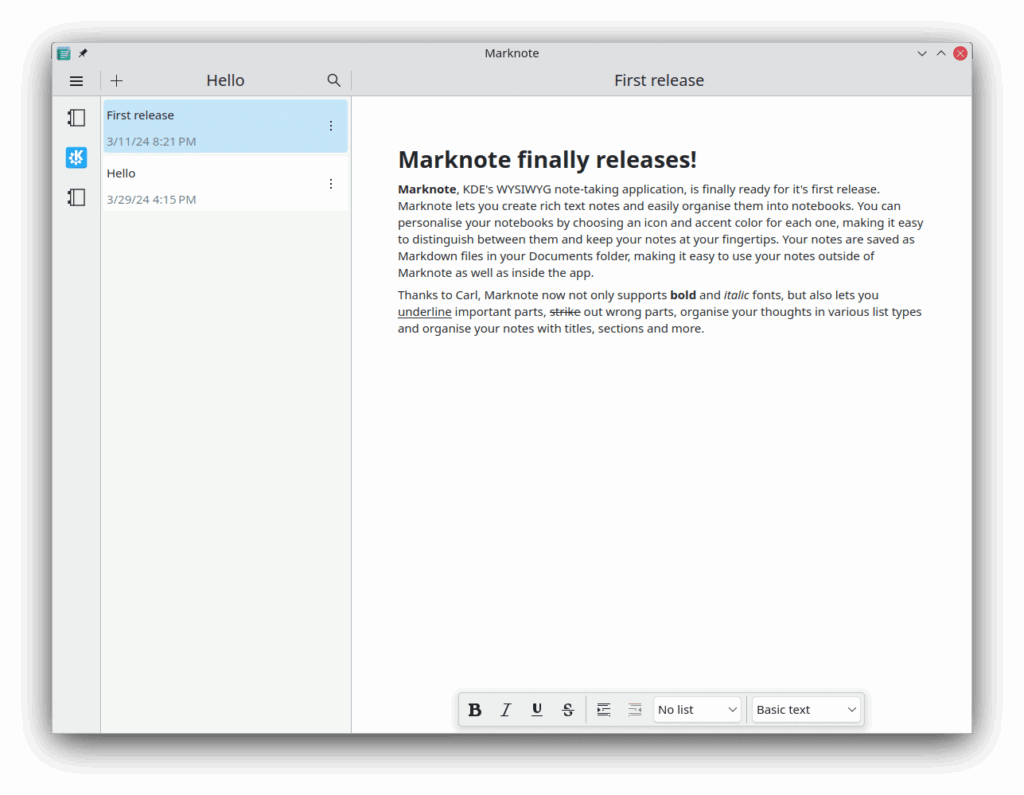Apply strikethrough formatting
The width and height of the screenshot is (1024, 795).
pos(567,709)
